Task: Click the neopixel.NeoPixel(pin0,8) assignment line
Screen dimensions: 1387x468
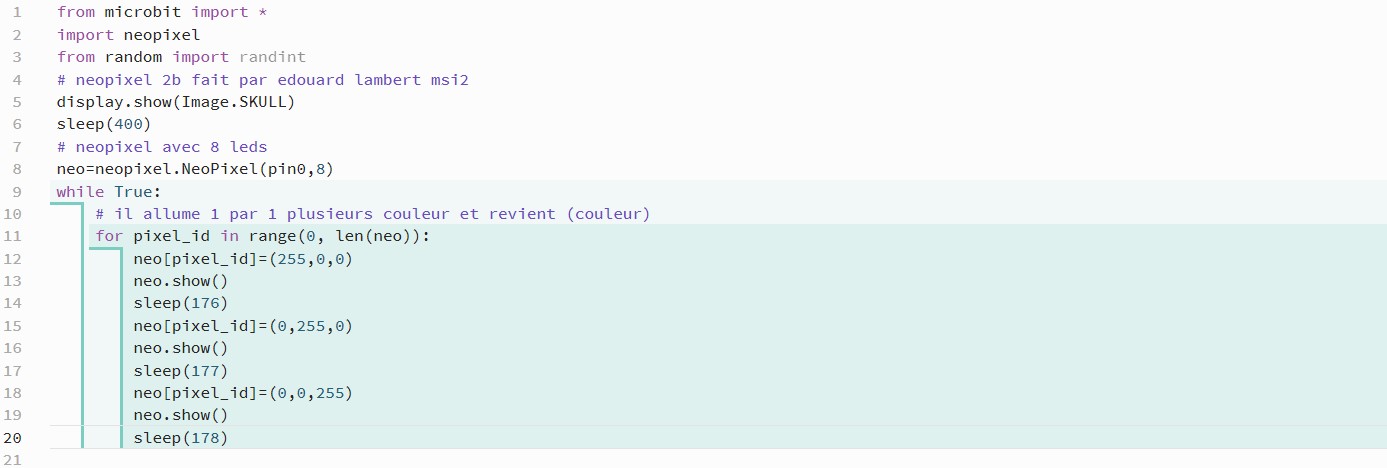Action: 195,169
